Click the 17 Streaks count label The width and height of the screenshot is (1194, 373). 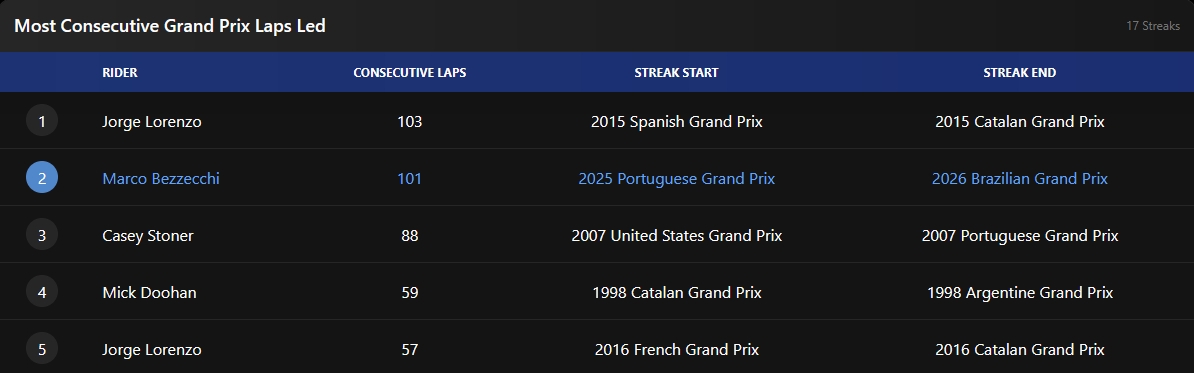click(x=1153, y=26)
